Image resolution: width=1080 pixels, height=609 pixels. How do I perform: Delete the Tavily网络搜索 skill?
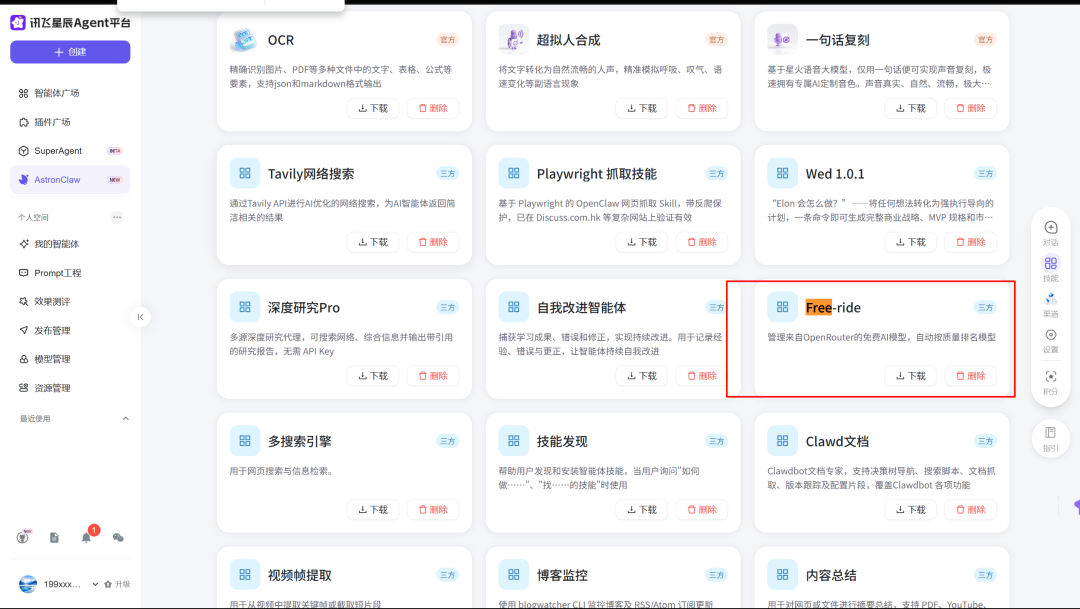[433, 242]
